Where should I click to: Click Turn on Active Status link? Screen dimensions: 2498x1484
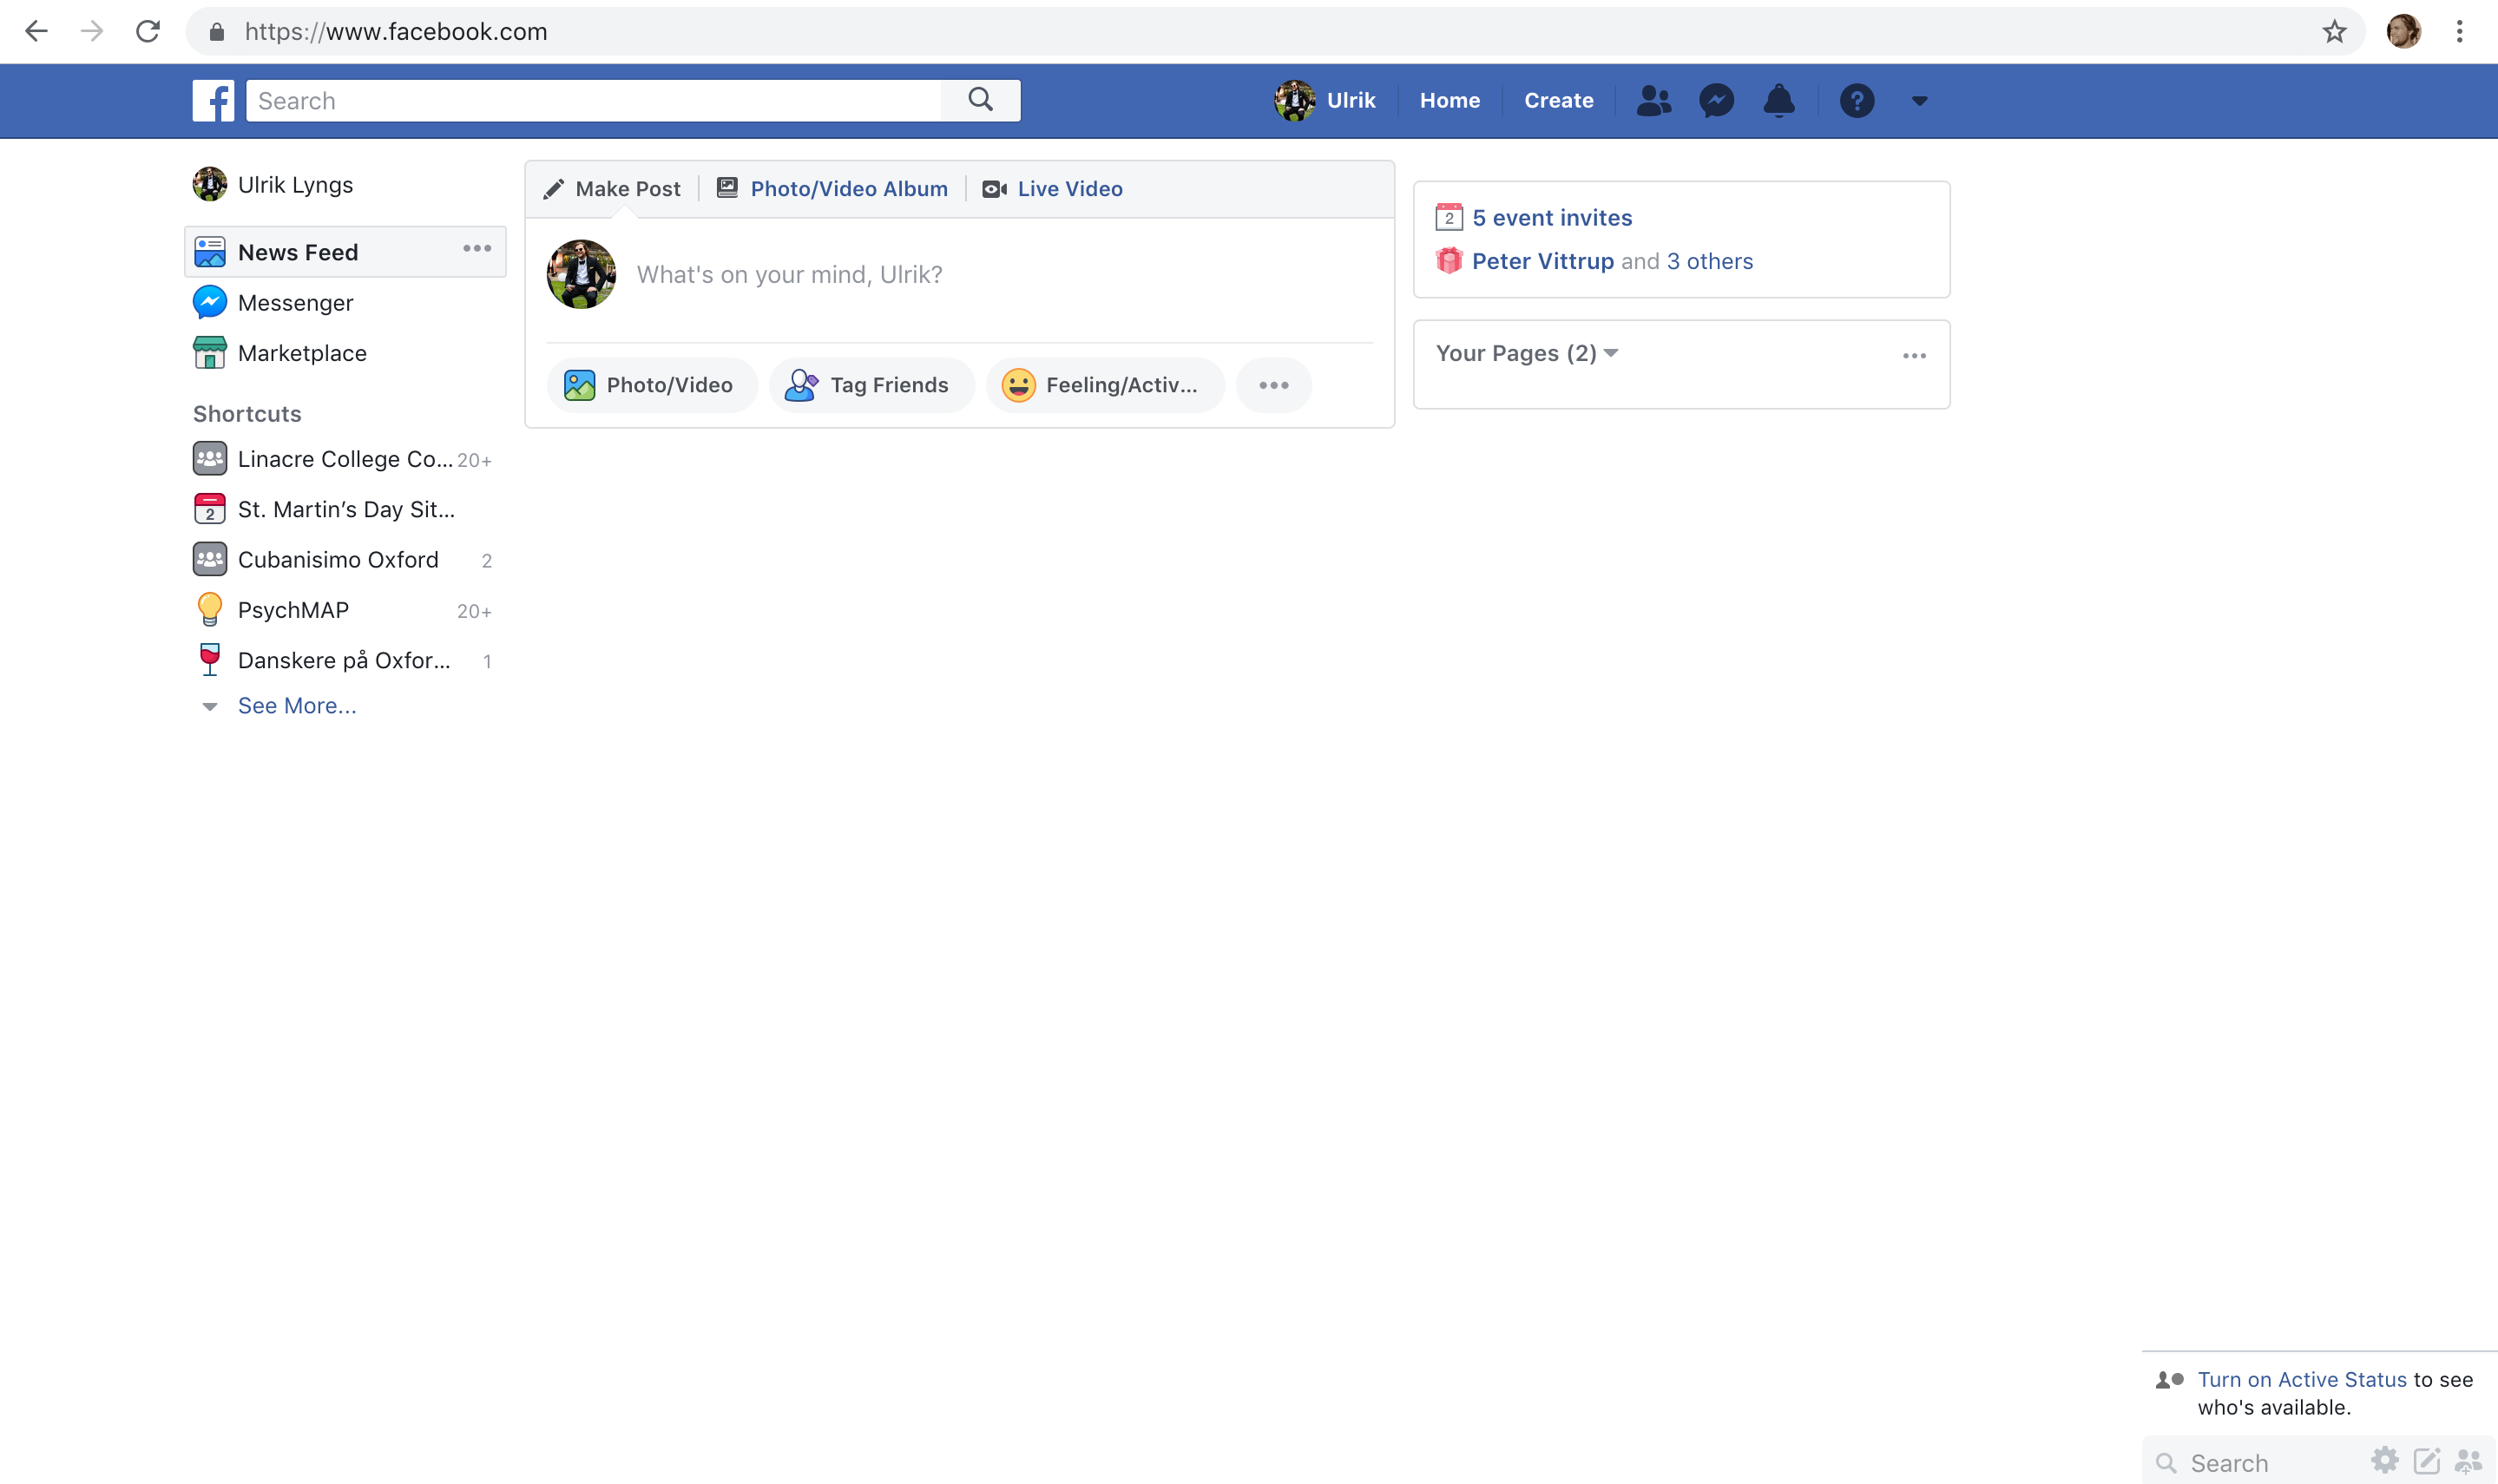2302,1379
